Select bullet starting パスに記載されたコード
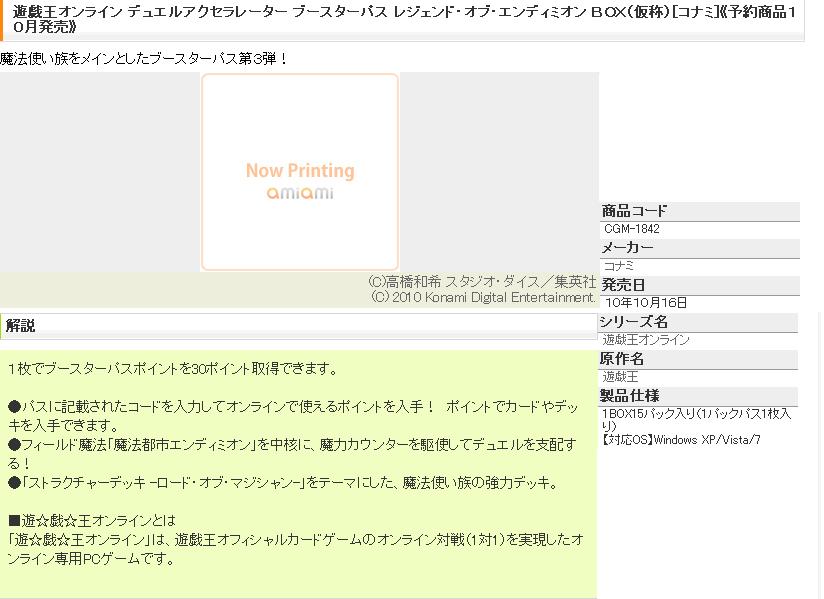 [x=293, y=416]
